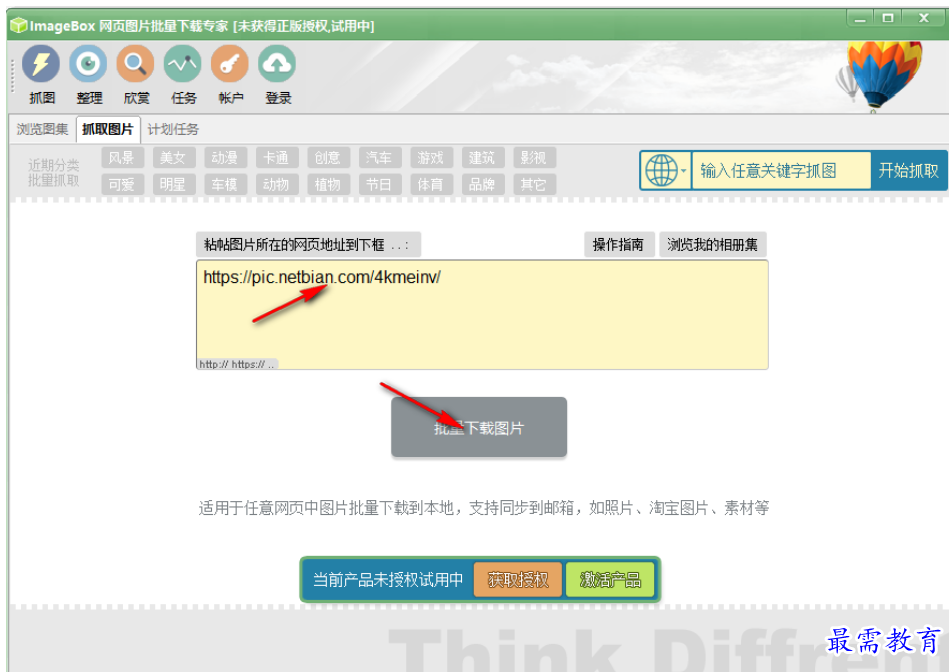The image size is (949, 672).
Task: Click the 粘帖图片所在的网页地址到下框 label
Action: click(308, 245)
